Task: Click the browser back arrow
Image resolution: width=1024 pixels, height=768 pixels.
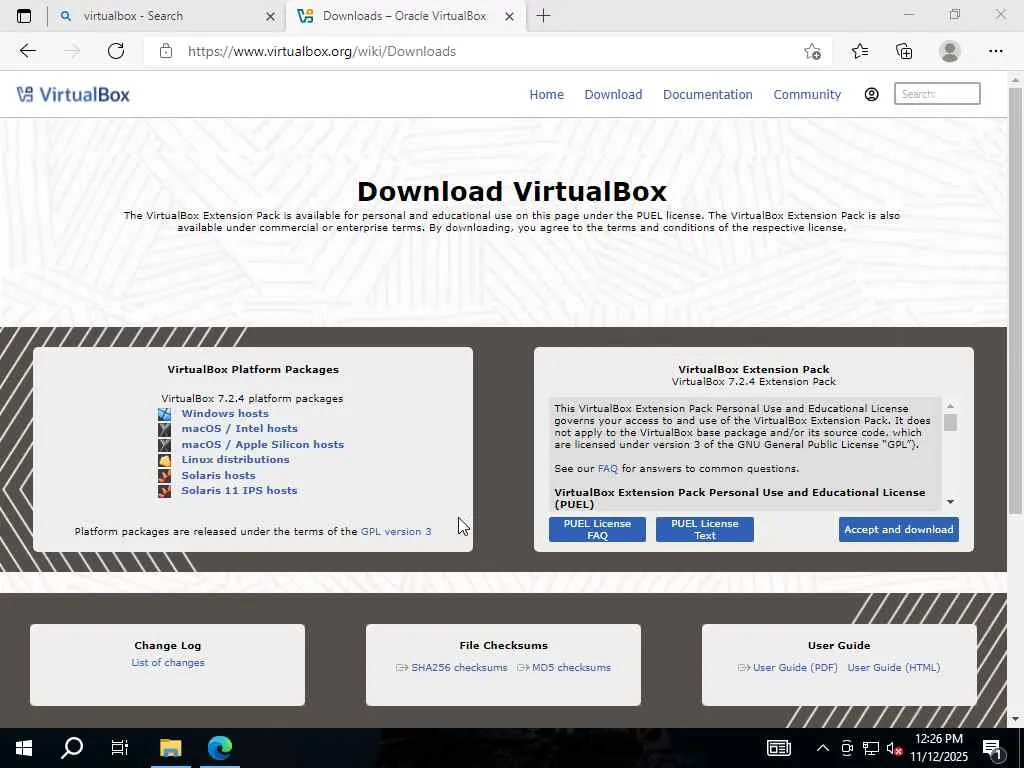Action: coord(27,51)
